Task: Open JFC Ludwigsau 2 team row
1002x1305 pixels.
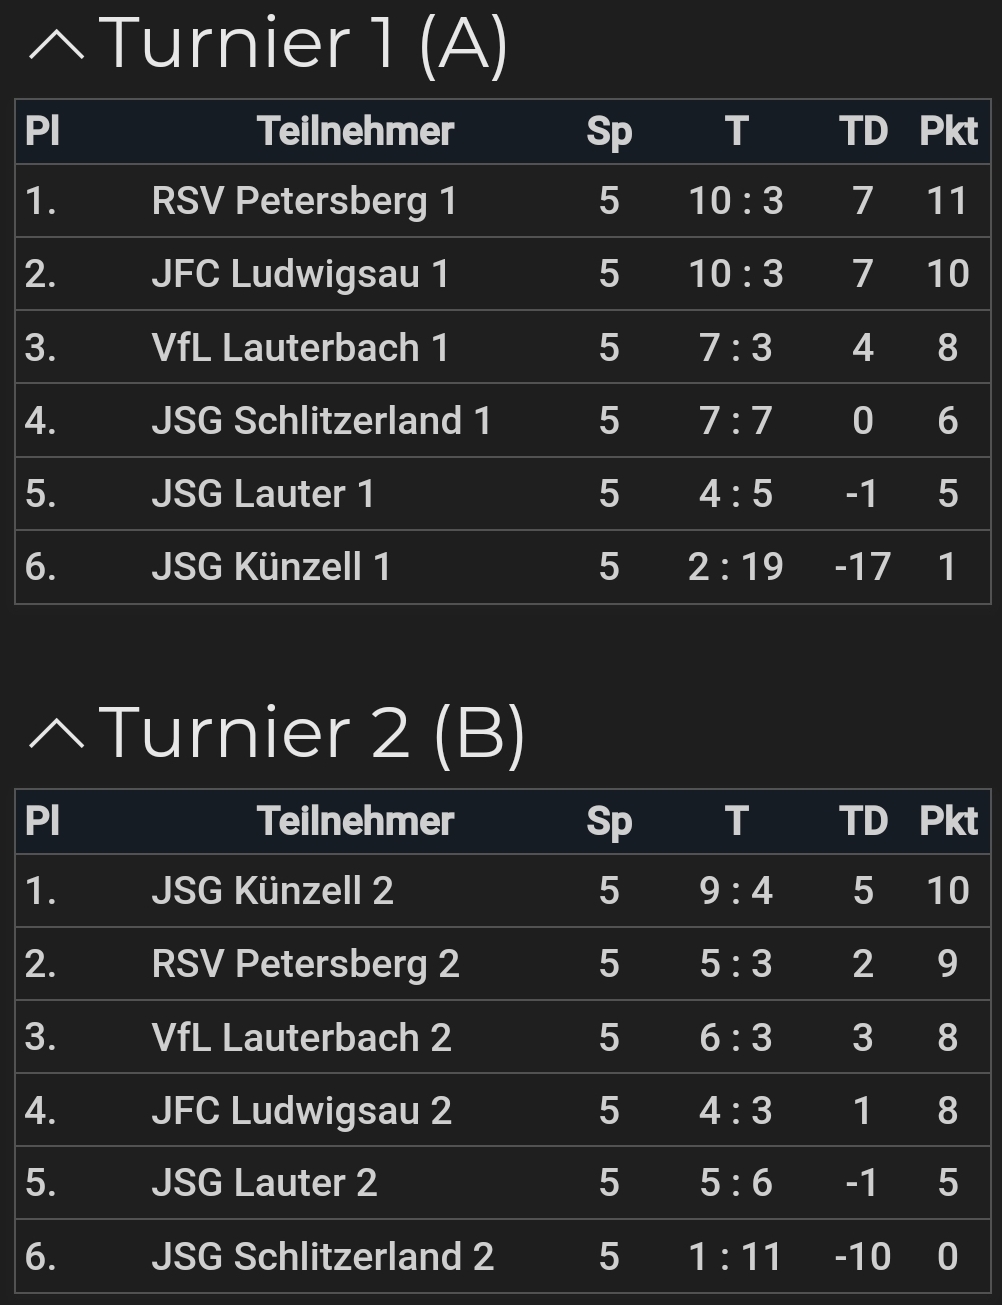Action: coord(503,1110)
